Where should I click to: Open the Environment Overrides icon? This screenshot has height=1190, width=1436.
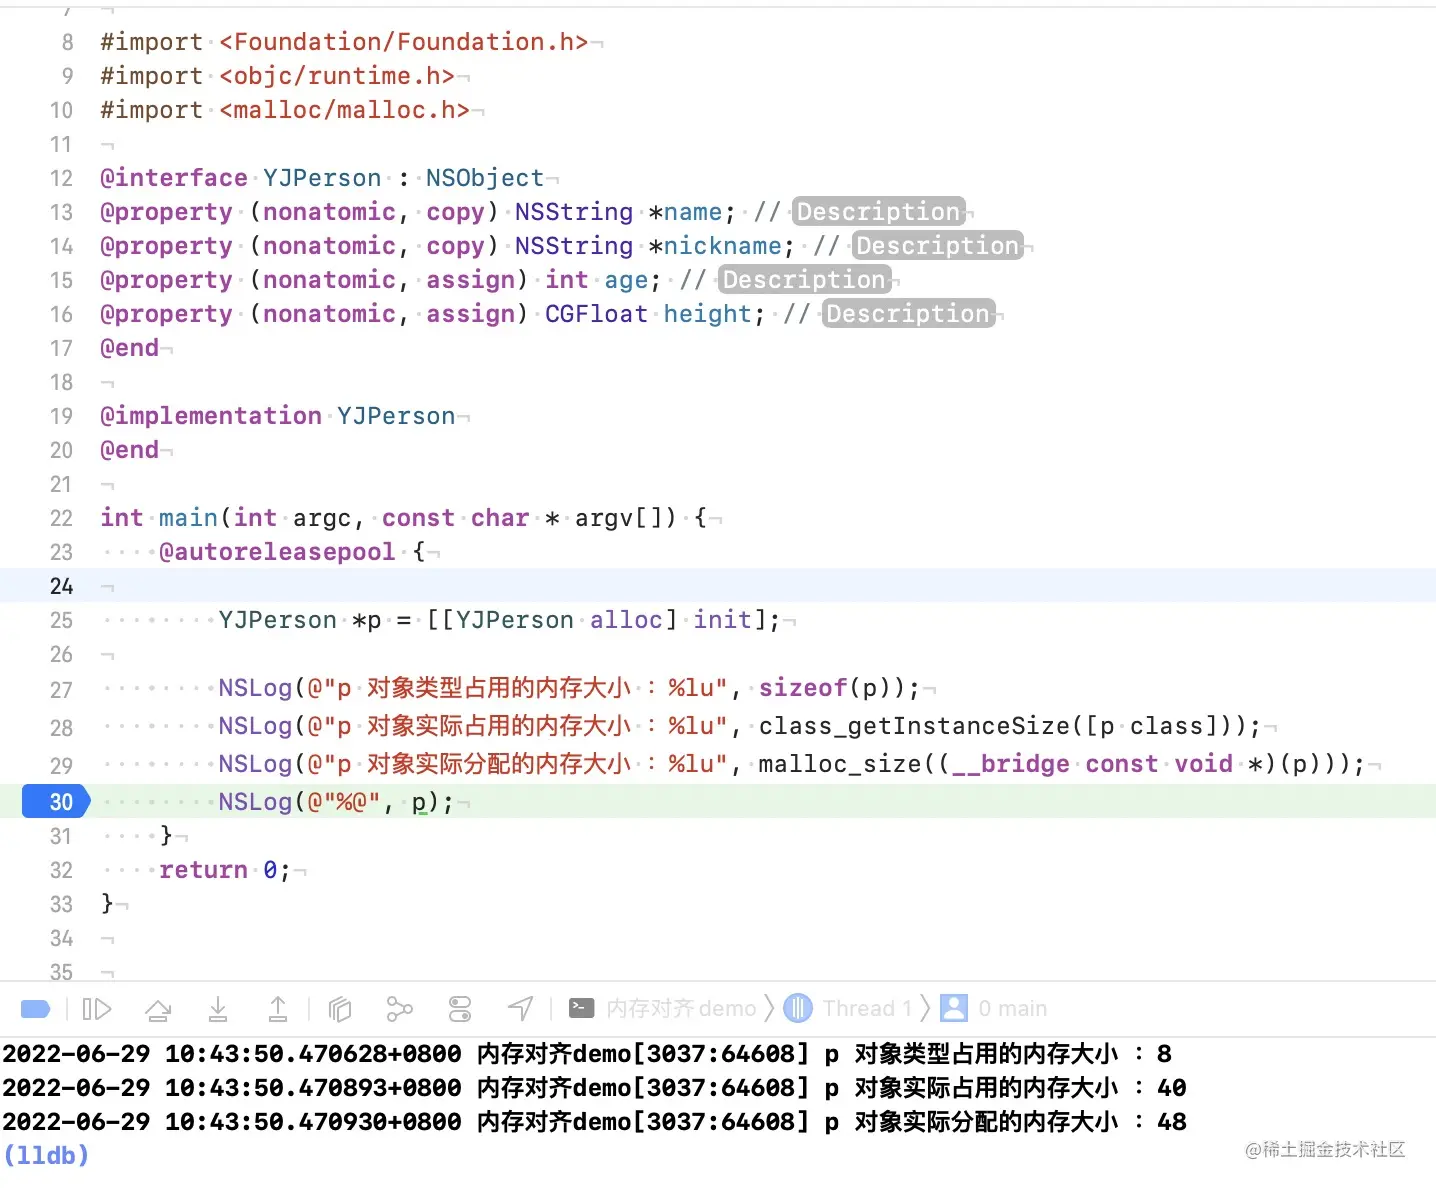[460, 1009]
